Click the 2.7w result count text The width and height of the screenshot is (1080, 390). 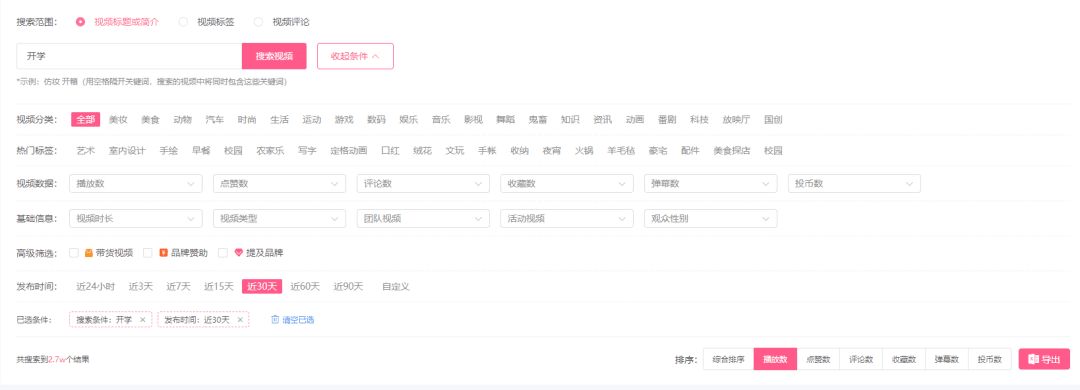[x=56, y=359]
